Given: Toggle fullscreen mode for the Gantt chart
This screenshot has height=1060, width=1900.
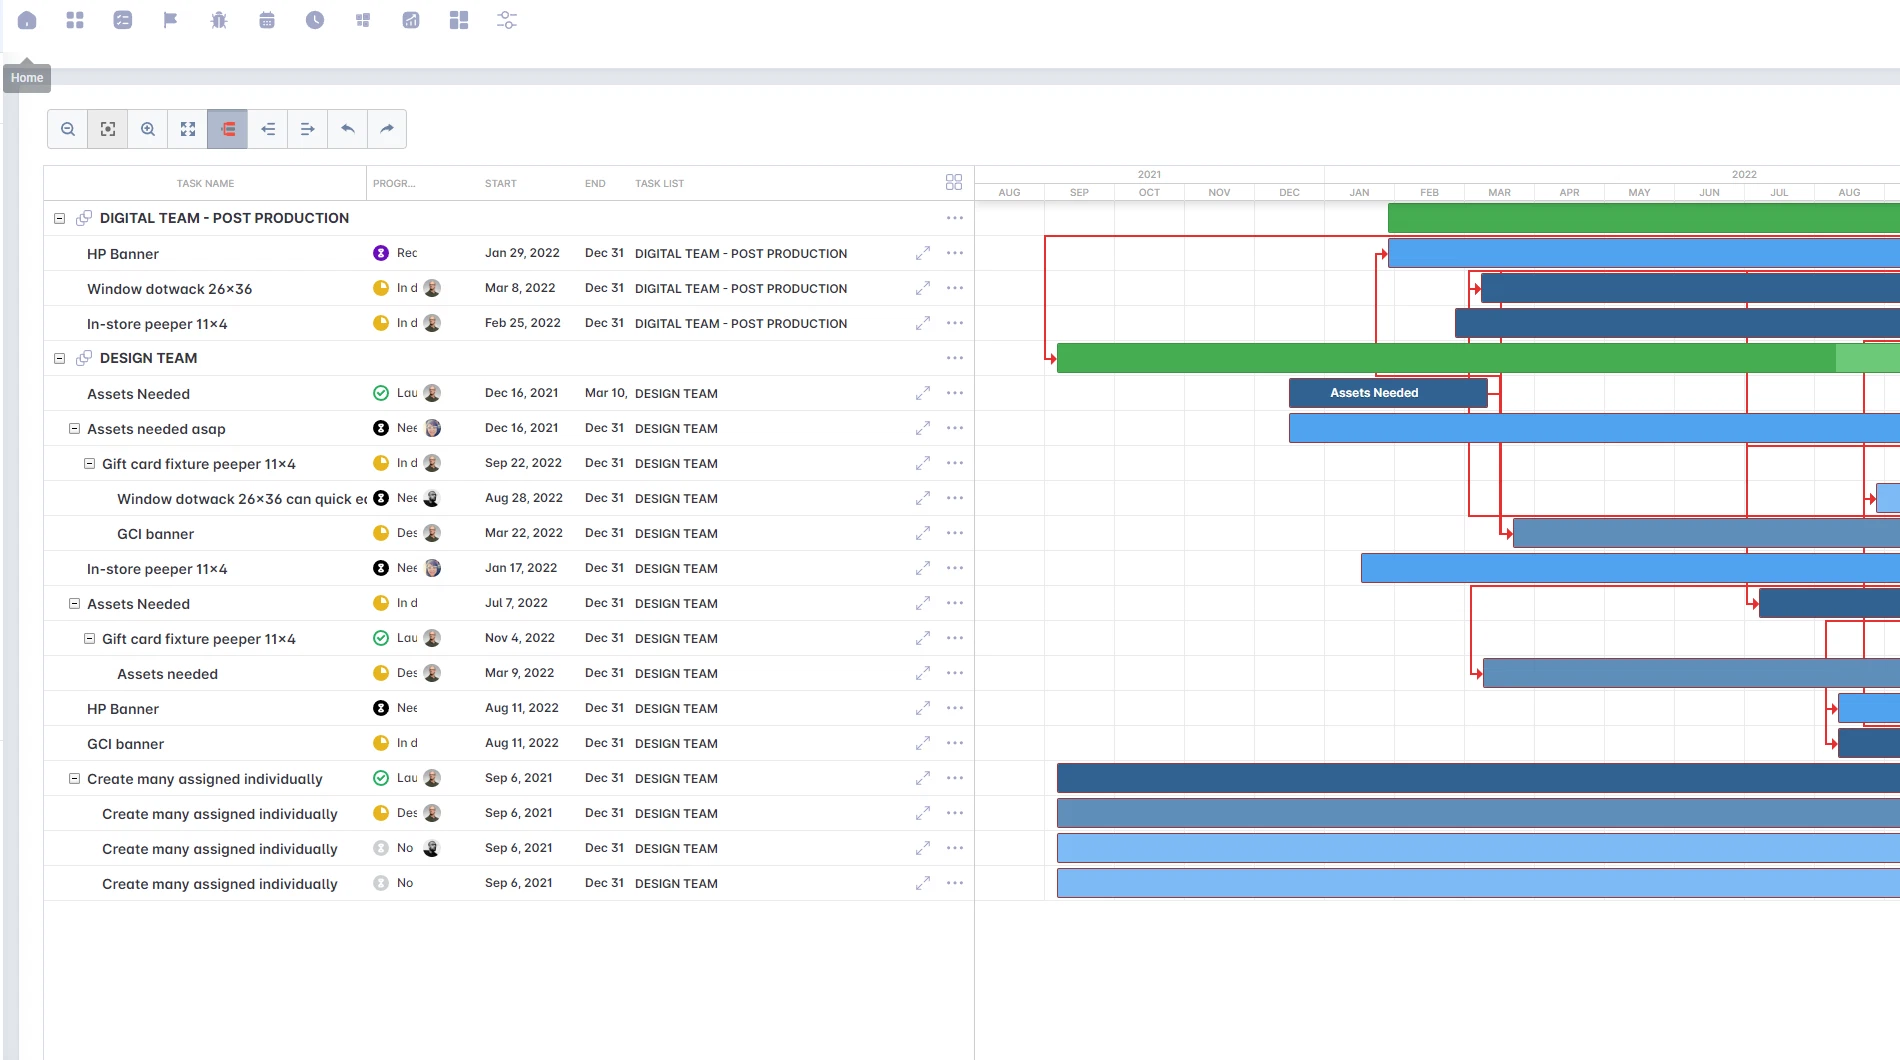Looking at the screenshot, I should pos(187,129).
